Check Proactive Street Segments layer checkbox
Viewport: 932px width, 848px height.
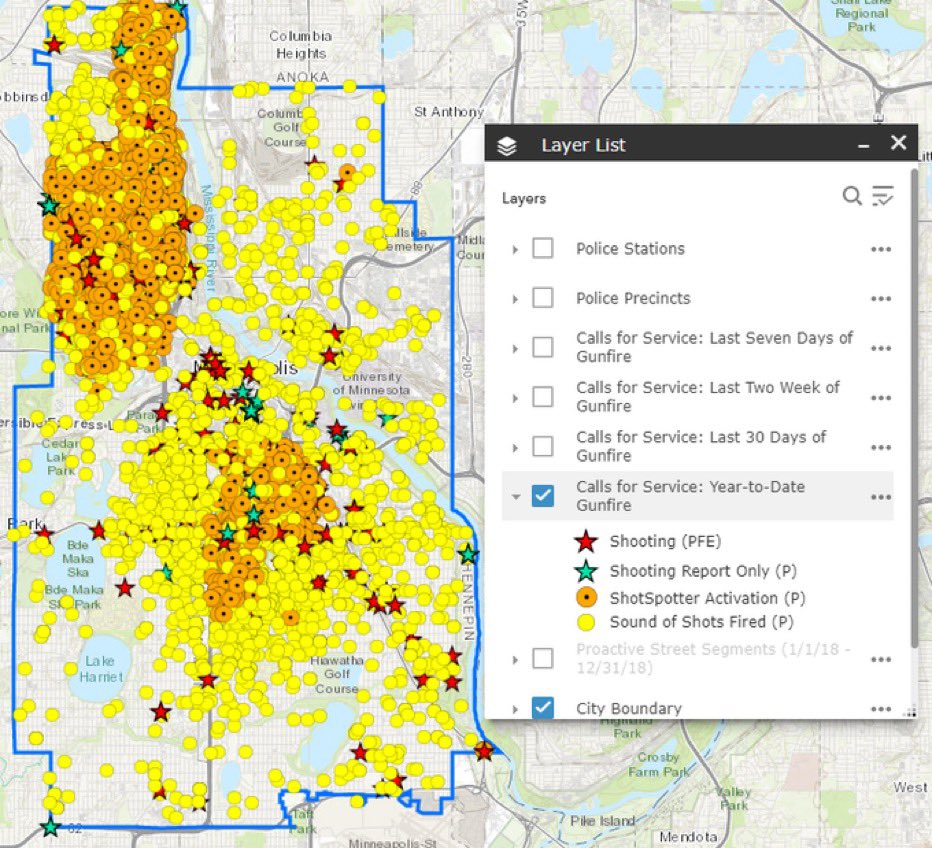[543, 658]
